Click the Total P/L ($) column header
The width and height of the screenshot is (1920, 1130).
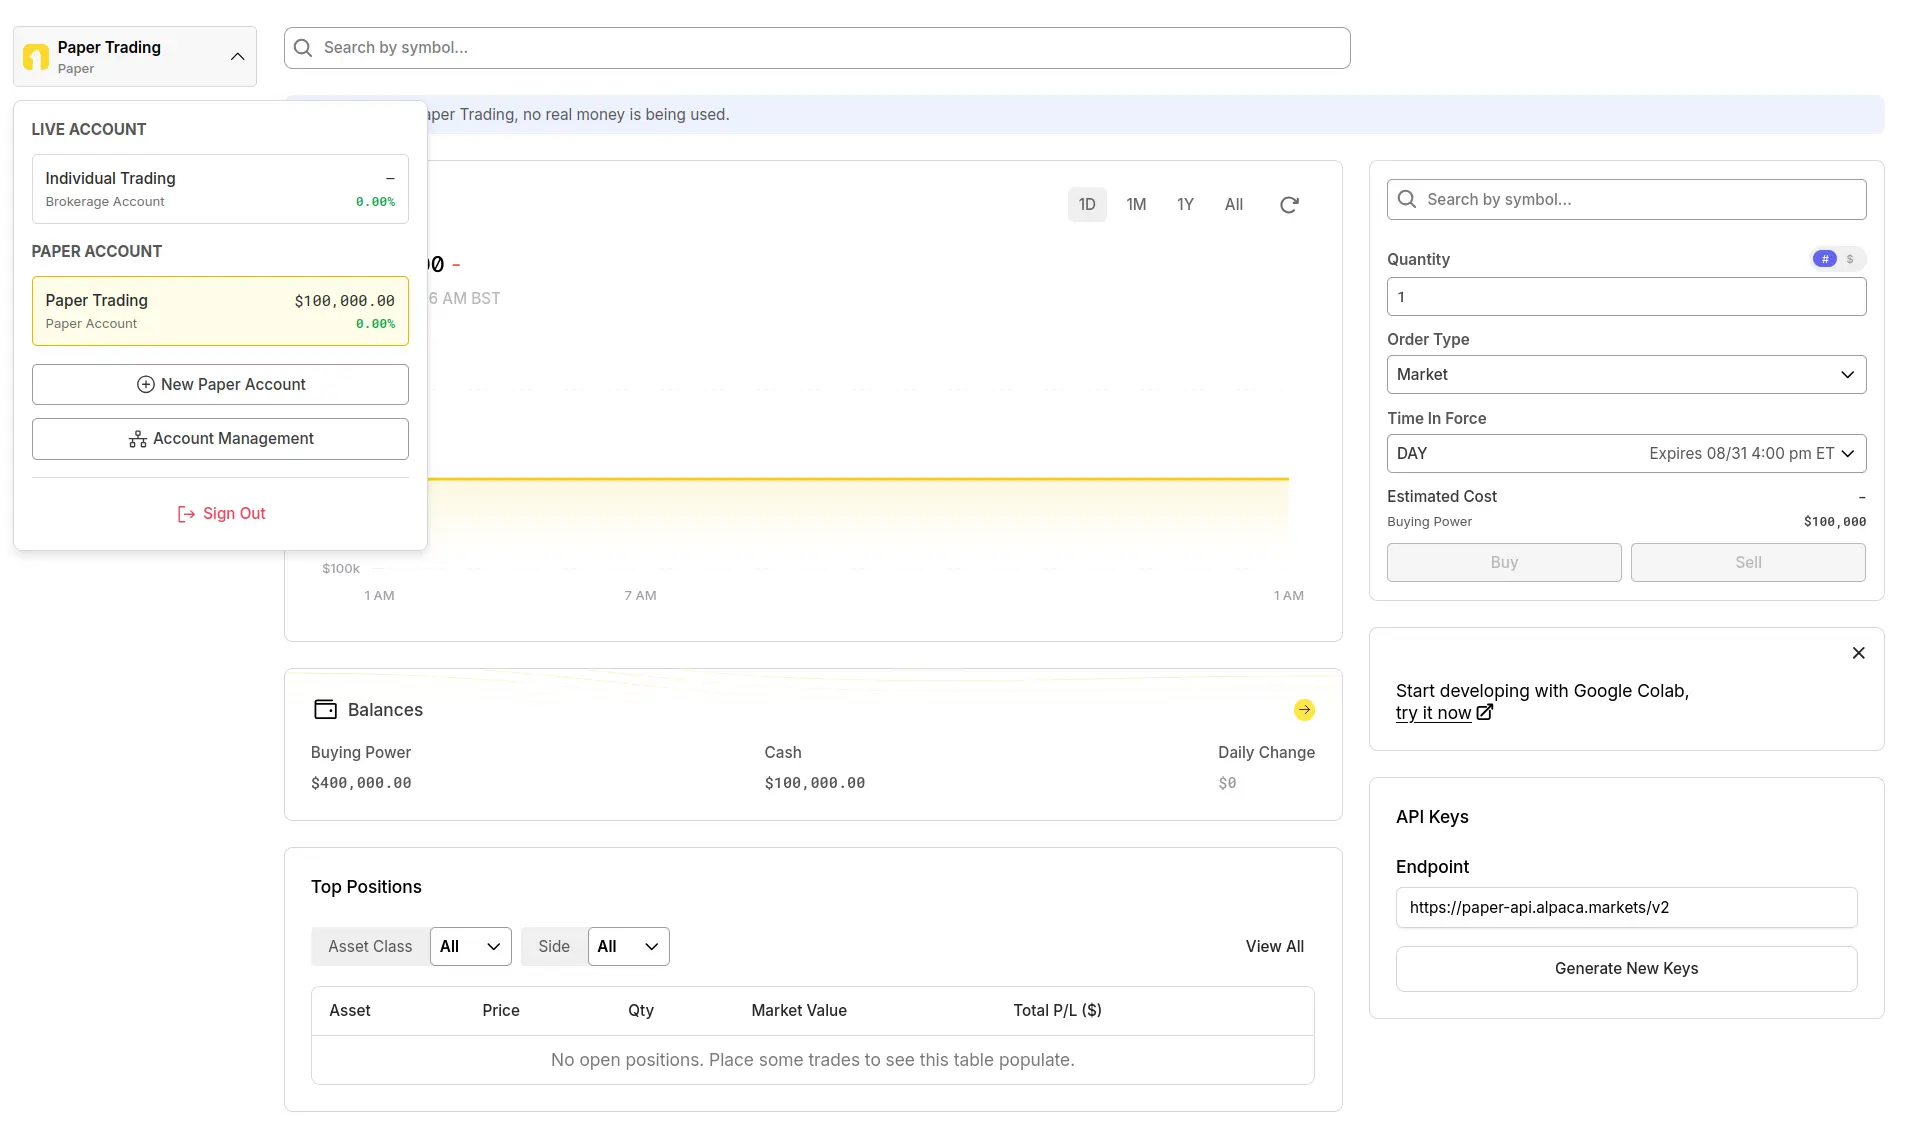[x=1057, y=1011]
